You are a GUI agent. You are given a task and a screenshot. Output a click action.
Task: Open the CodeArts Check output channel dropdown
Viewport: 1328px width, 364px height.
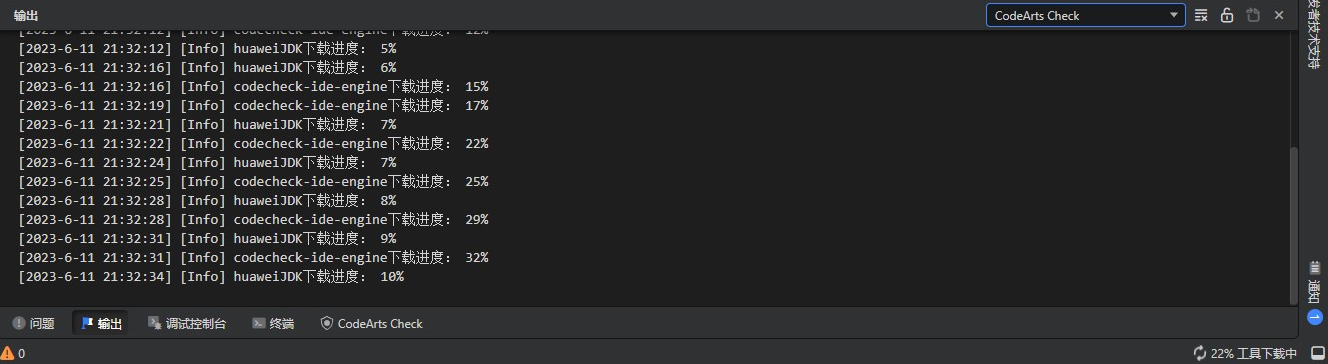1085,15
